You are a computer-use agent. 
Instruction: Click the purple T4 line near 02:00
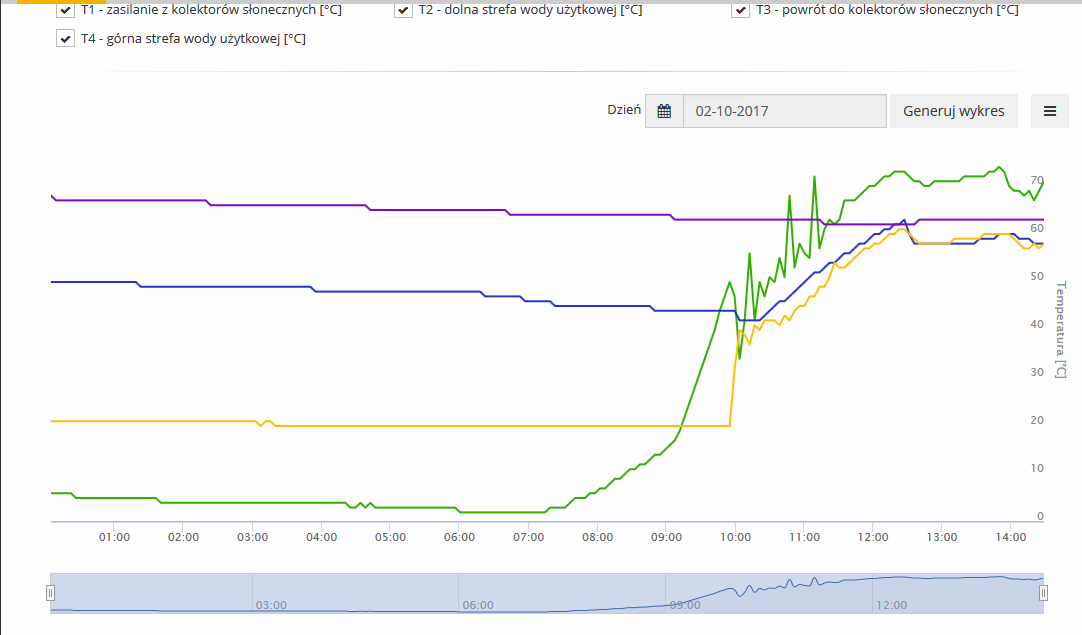coord(183,201)
